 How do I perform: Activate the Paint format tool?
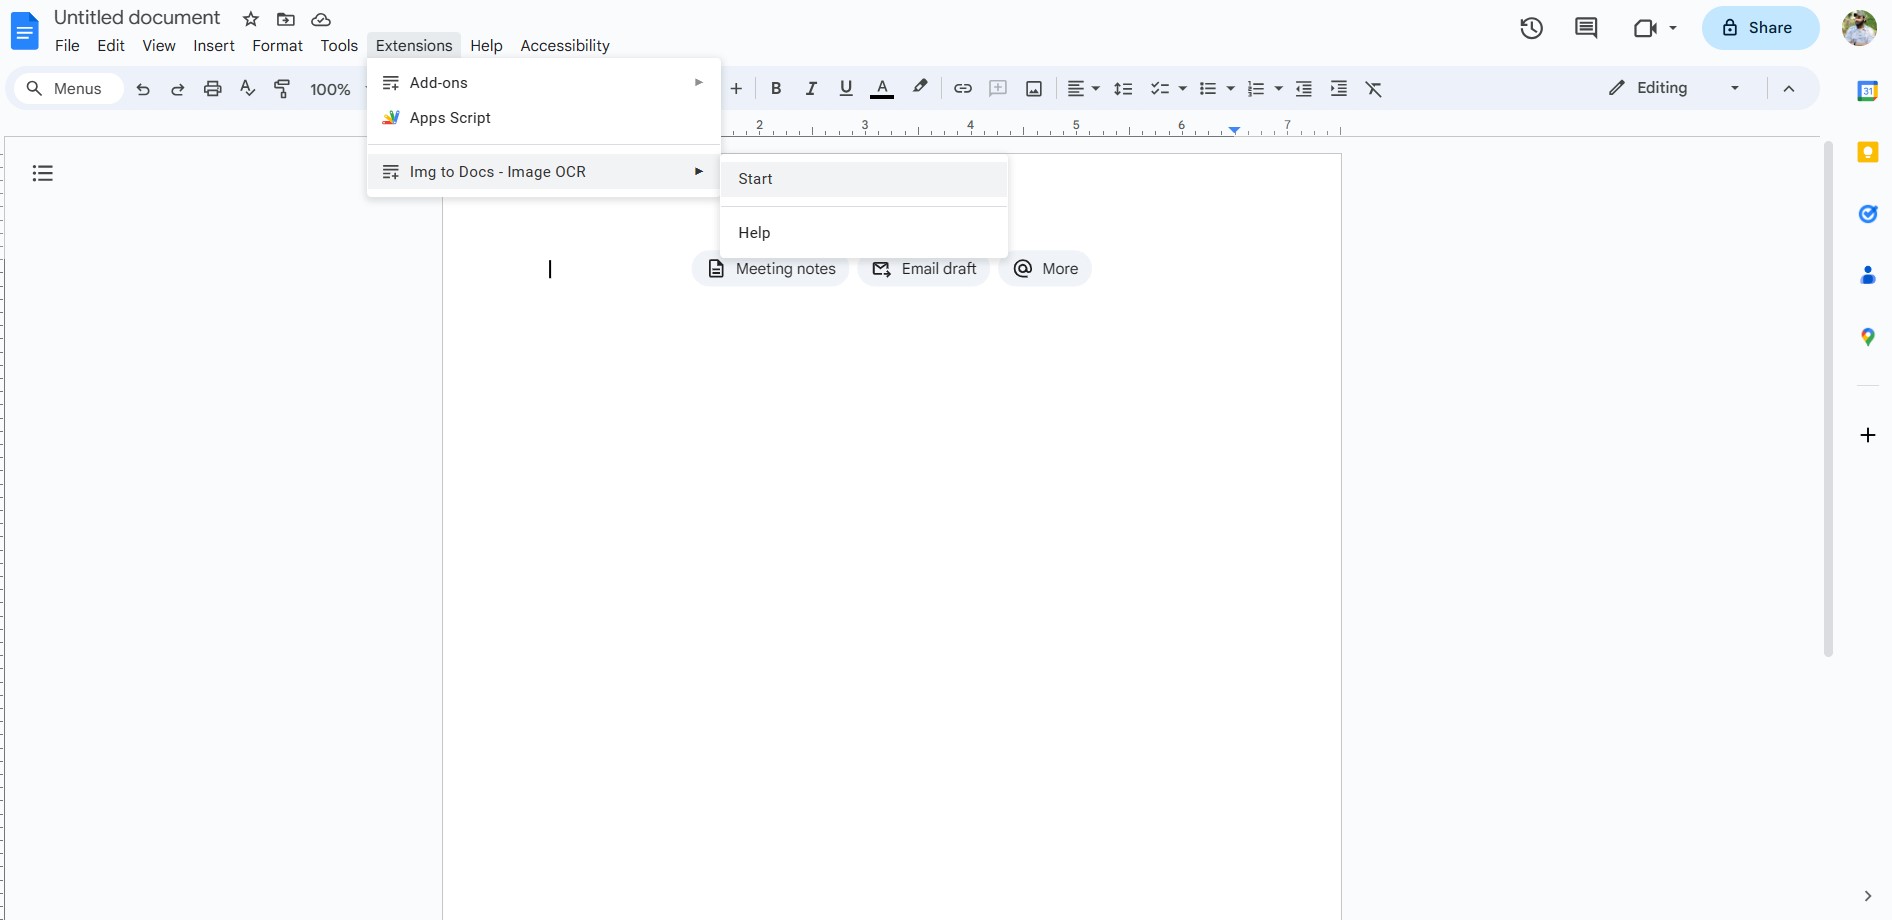[282, 88]
